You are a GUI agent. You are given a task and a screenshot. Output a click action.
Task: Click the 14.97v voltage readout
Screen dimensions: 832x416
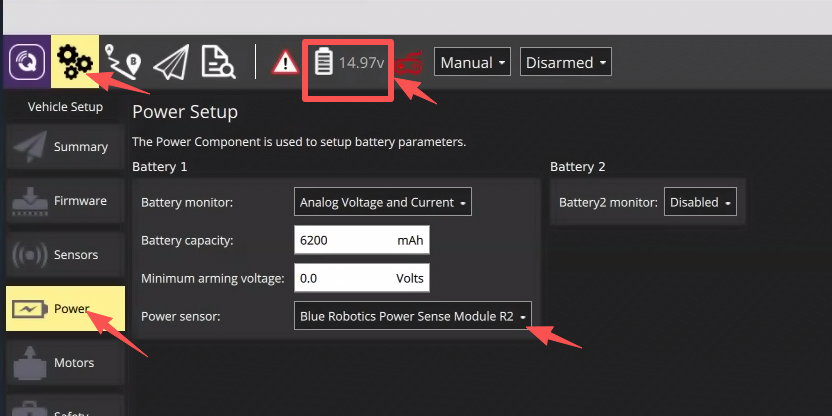tap(361, 62)
